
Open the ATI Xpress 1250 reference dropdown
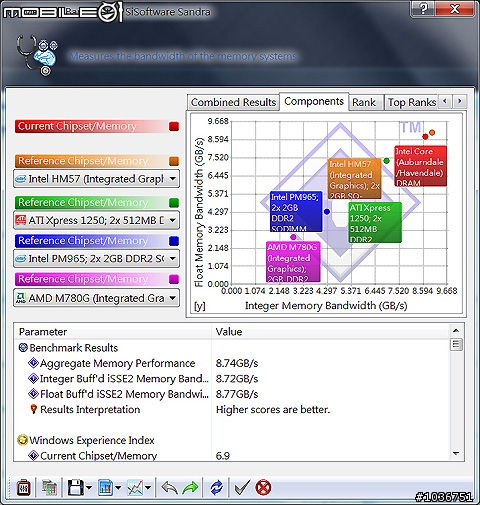coord(96,220)
